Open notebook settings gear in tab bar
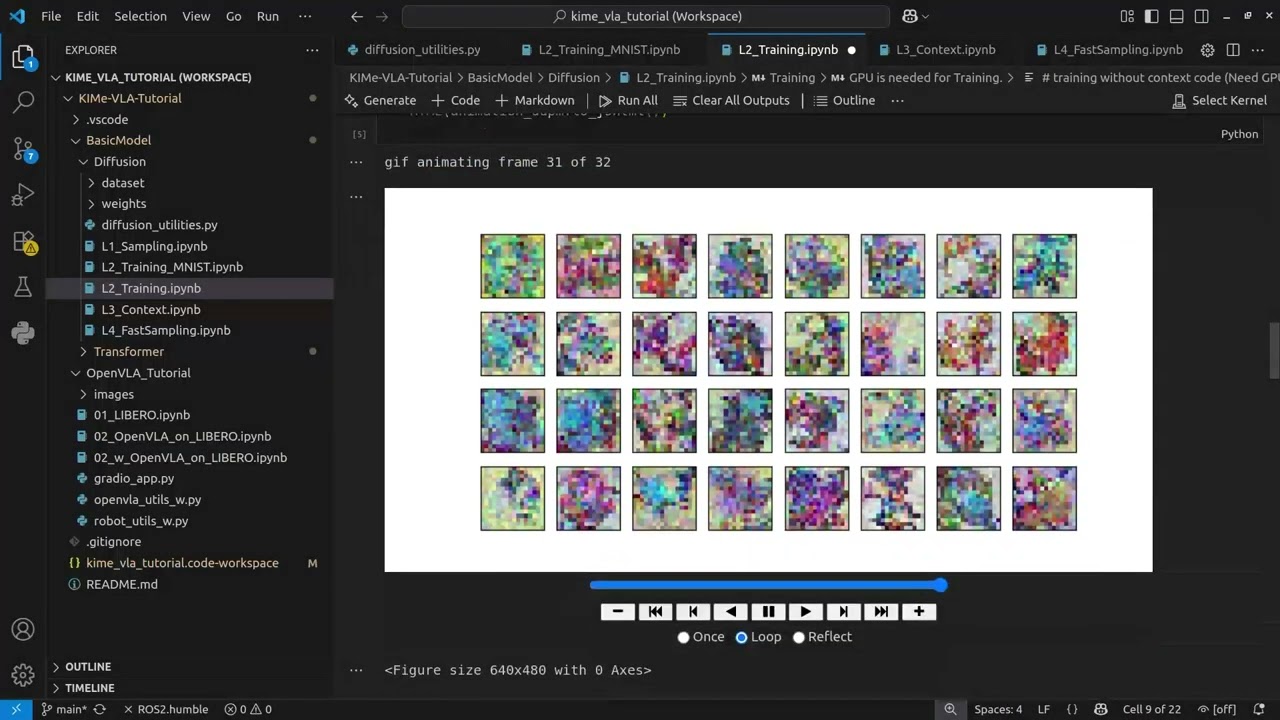 1207,50
